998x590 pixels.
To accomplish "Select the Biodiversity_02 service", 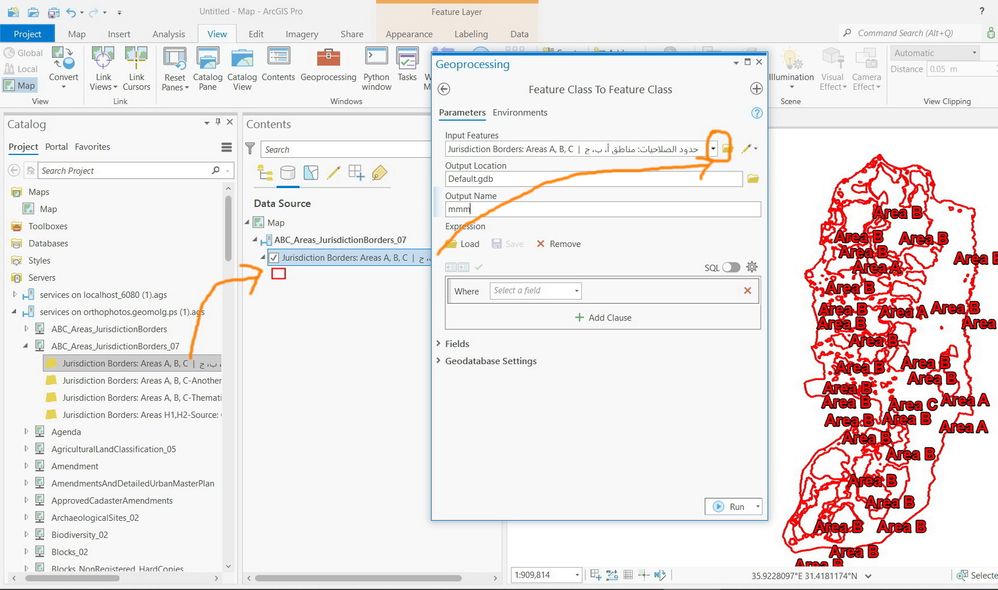I will pyautogui.click(x=80, y=535).
